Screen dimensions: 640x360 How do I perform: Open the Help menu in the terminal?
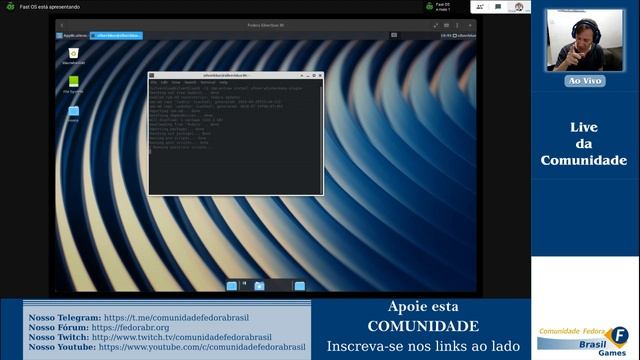(x=224, y=82)
